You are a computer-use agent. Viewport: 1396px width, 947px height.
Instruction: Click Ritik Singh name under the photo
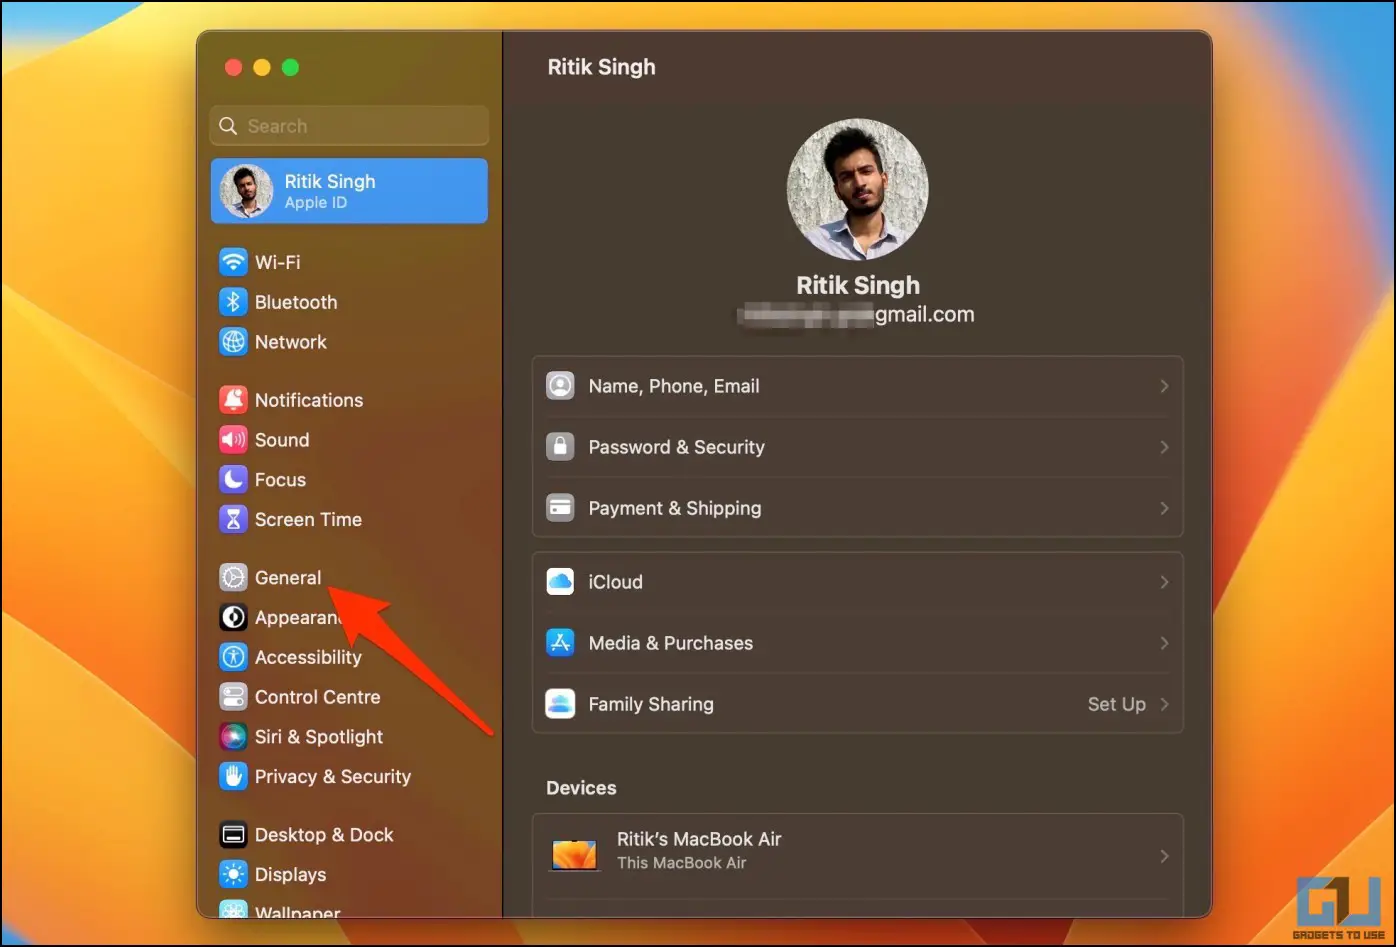pos(858,285)
